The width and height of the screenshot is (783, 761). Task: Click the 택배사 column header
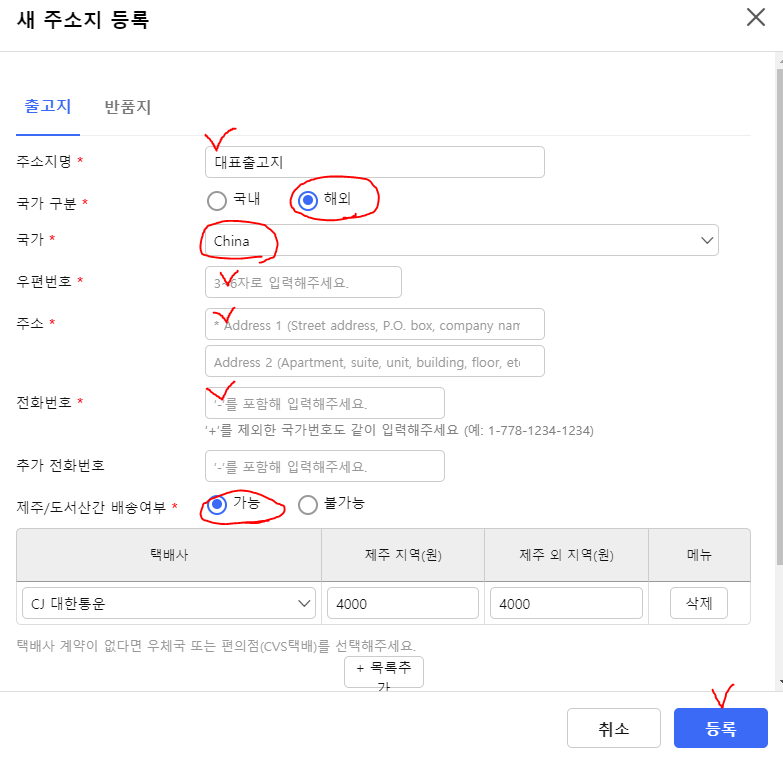pyautogui.click(x=169, y=555)
